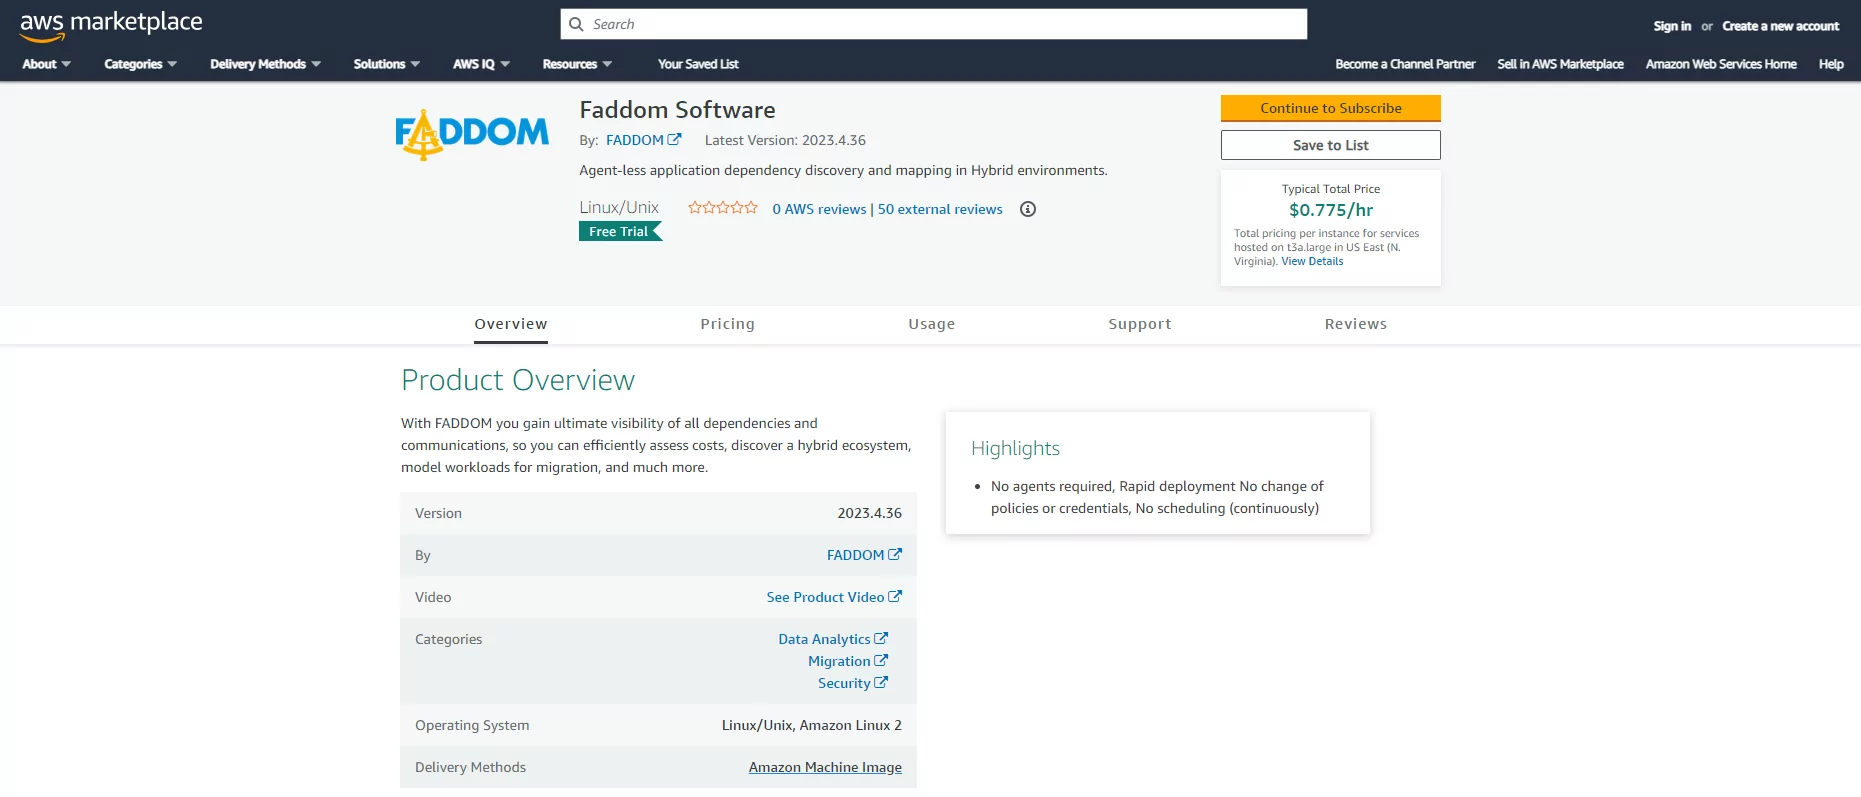Click the external link icon next to FADDOM seller

(675, 140)
